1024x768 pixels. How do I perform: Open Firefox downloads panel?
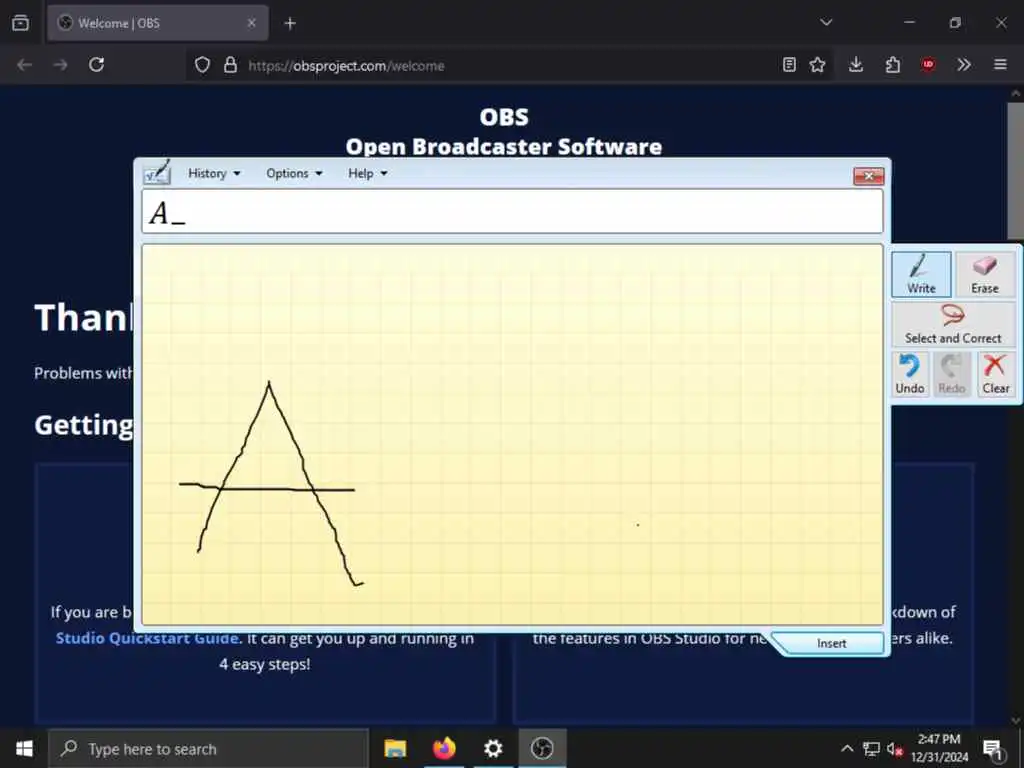(856, 65)
